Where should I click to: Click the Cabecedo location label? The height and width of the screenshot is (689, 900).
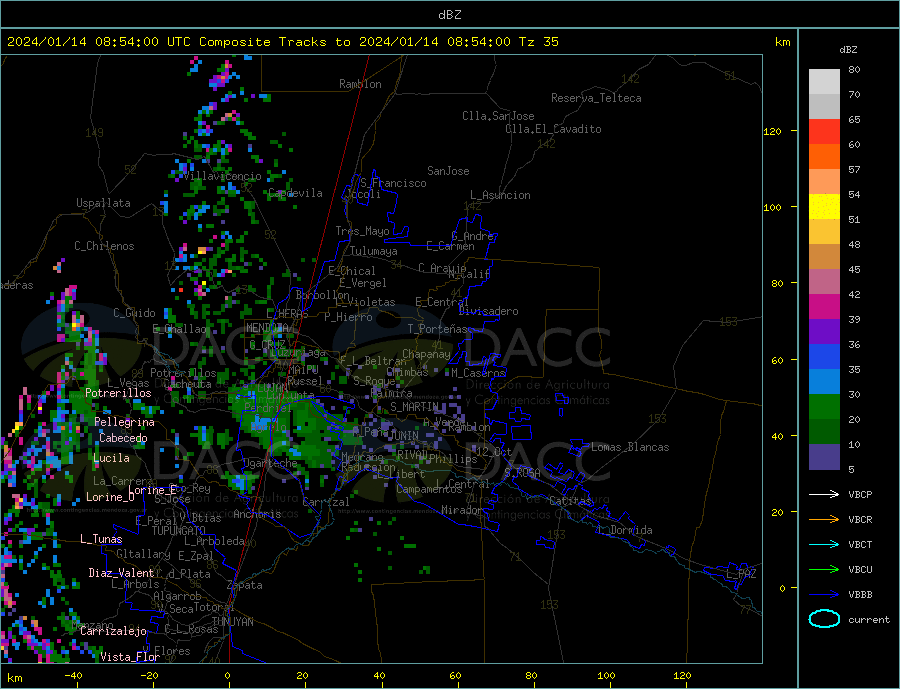[123, 438]
